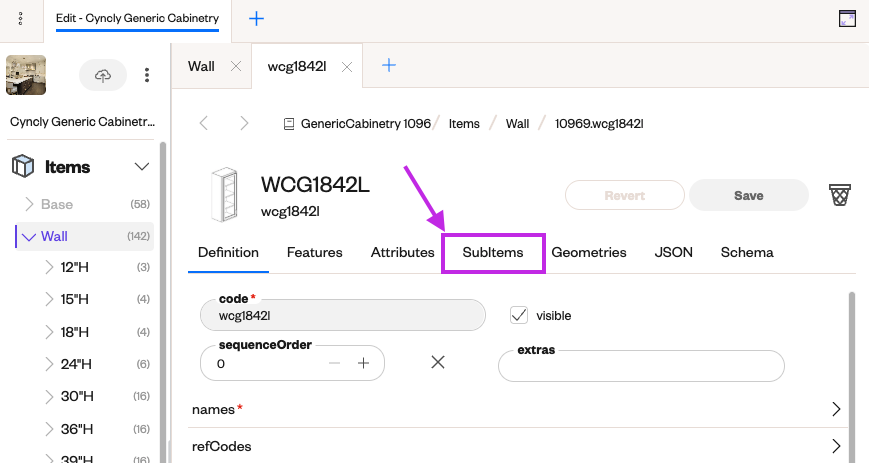Click the Items cube icon
The height and width of the screenshot is (463, 869).
click(x=23, y=166)
